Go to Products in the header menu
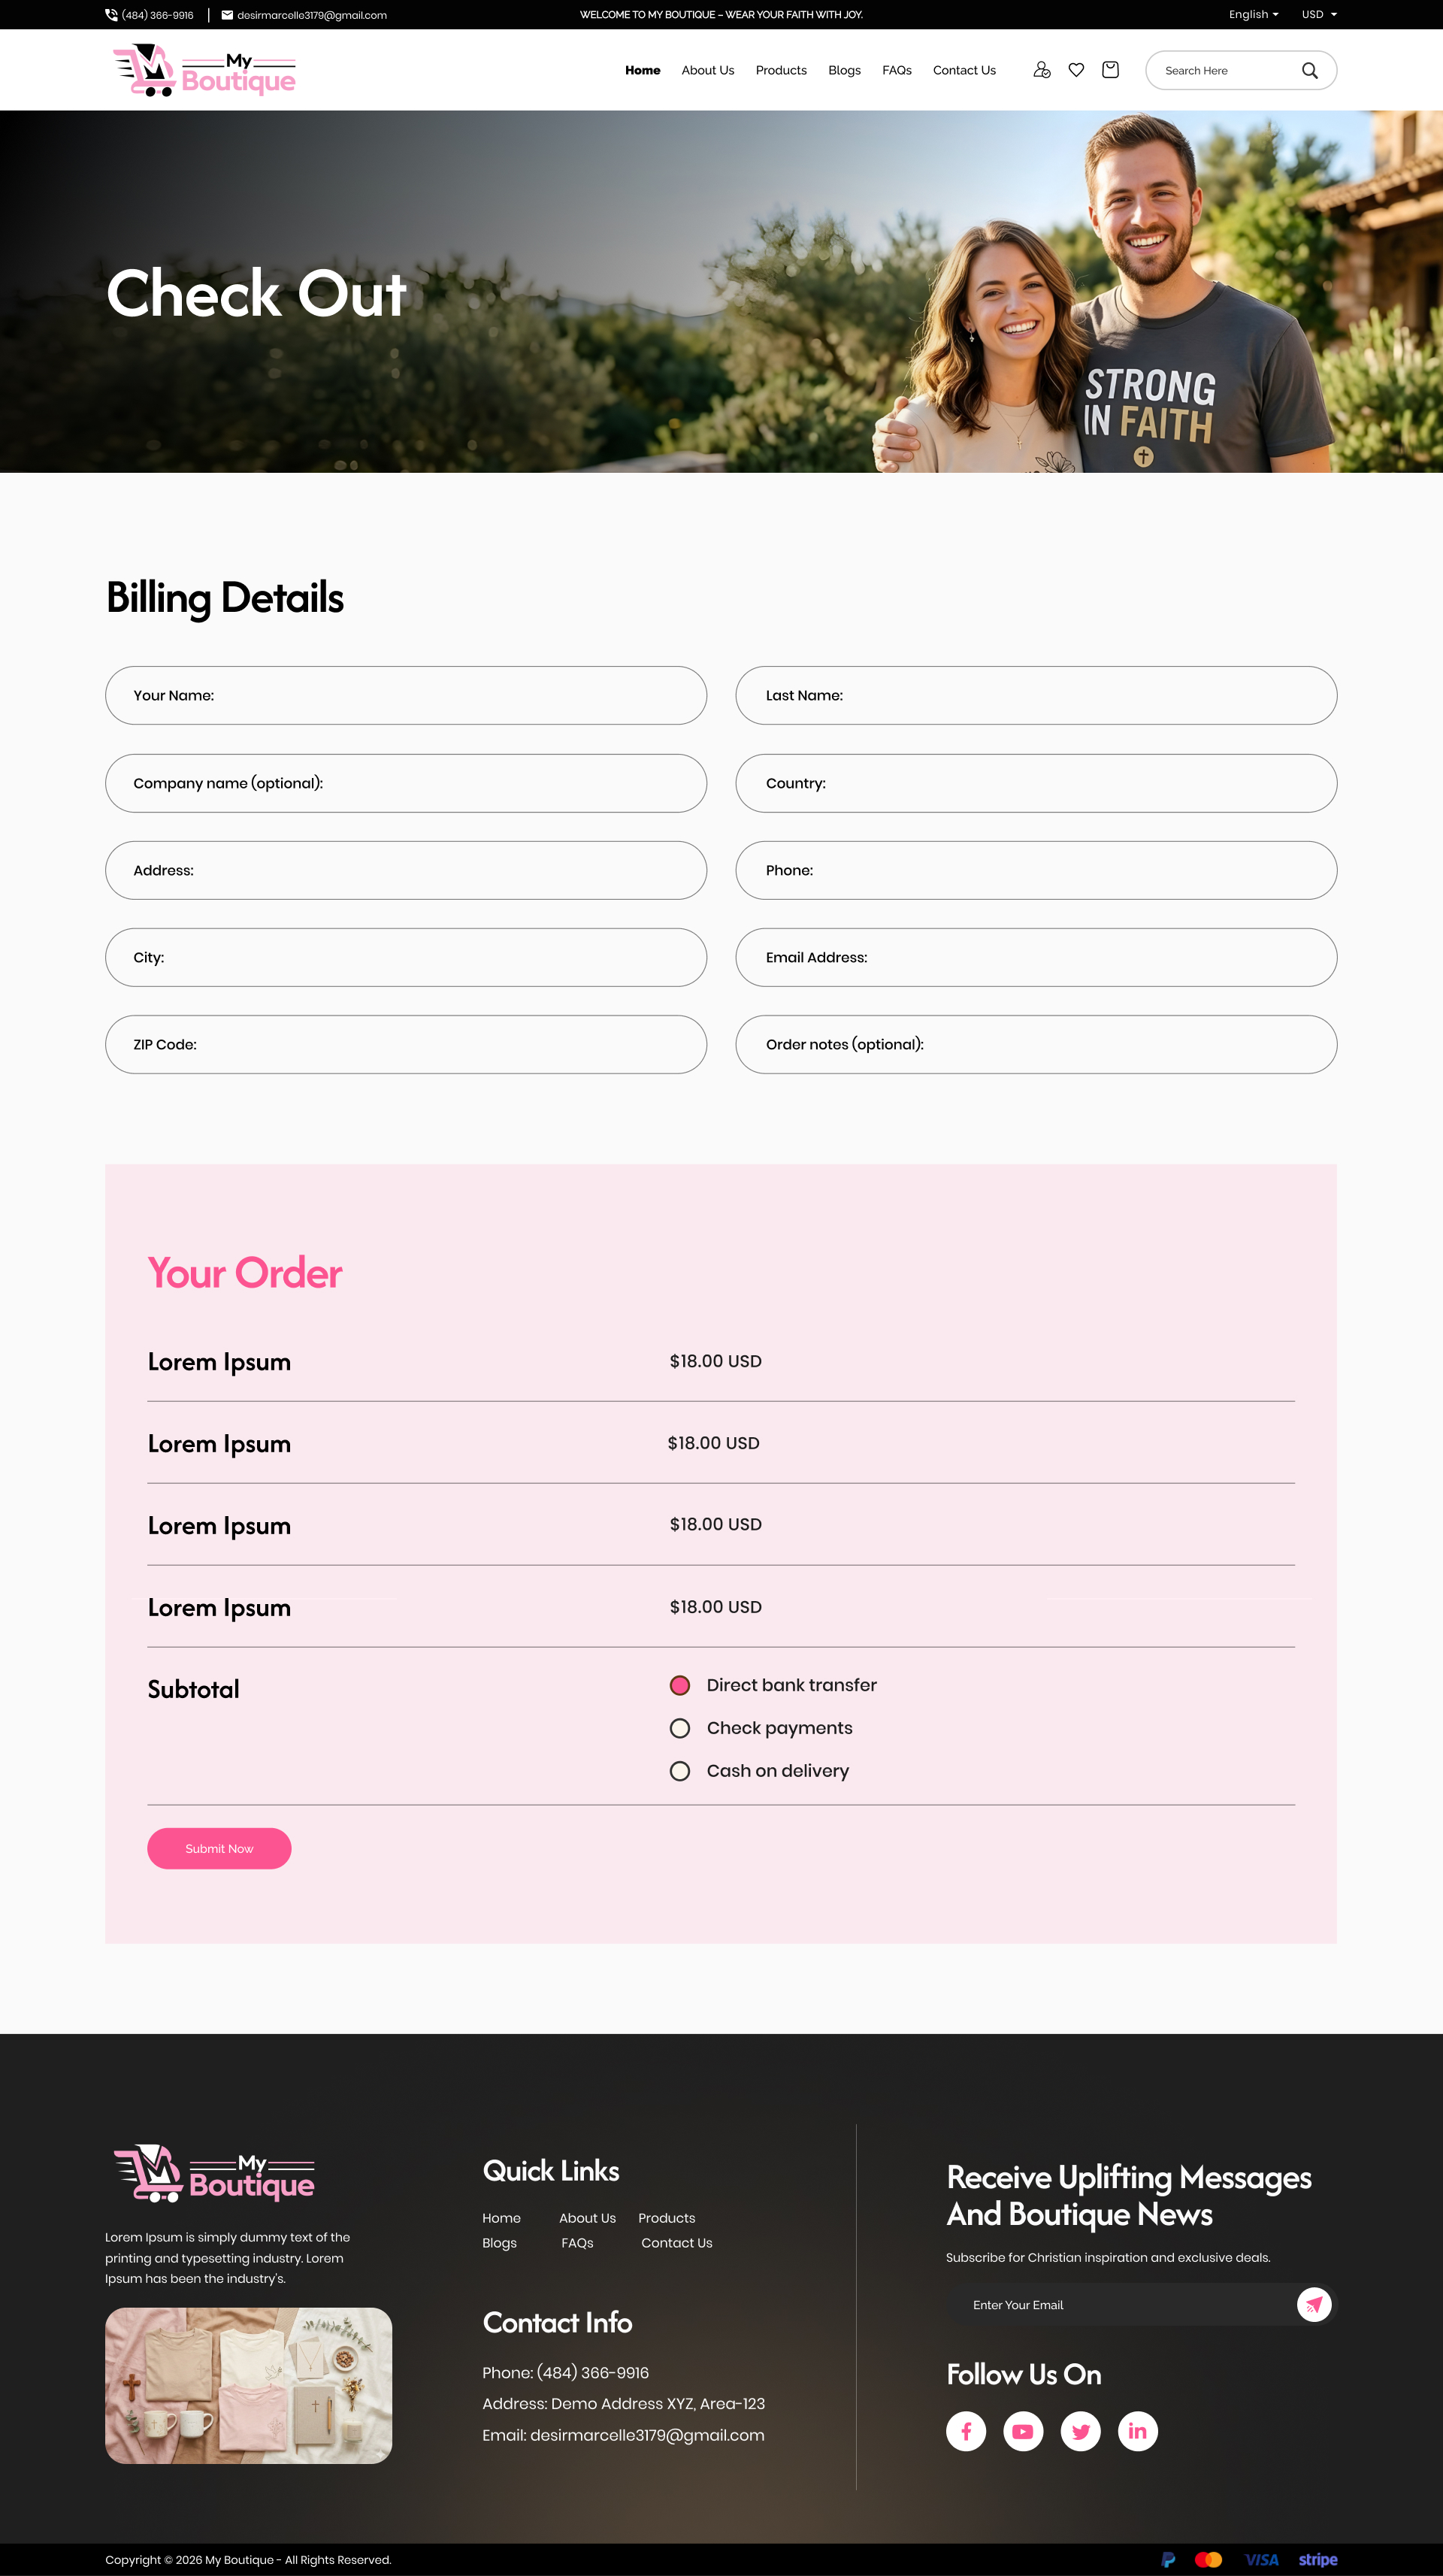 [x=781, y=71]
